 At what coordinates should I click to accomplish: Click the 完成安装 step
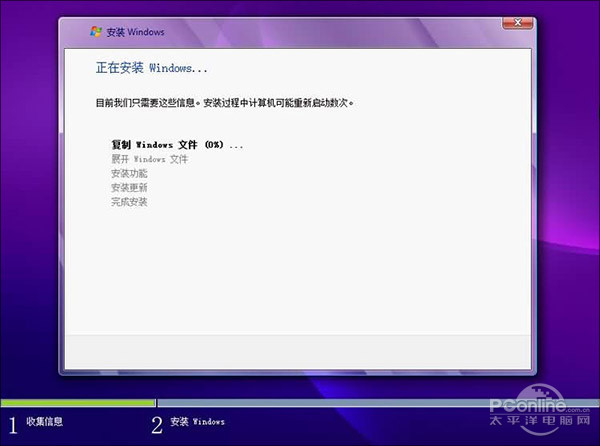[129, 202]
